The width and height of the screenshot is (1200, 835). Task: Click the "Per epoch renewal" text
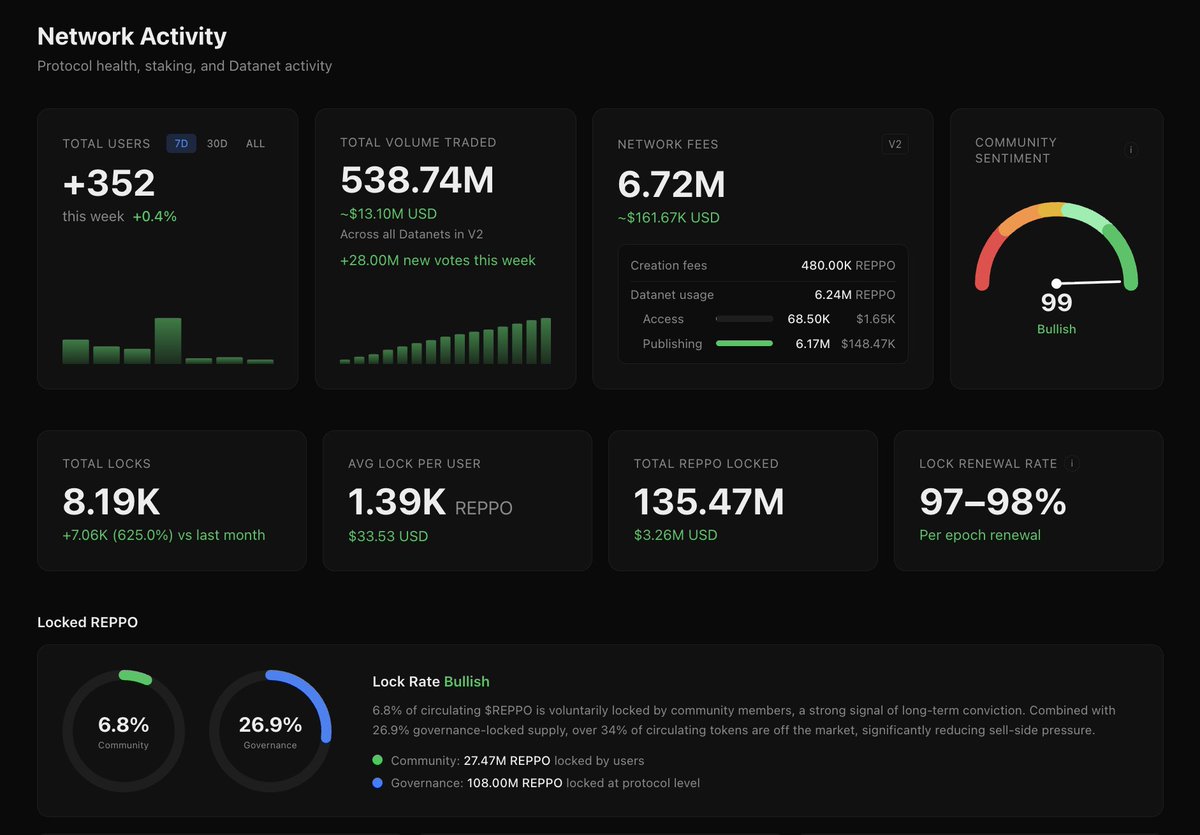point(980,535)
